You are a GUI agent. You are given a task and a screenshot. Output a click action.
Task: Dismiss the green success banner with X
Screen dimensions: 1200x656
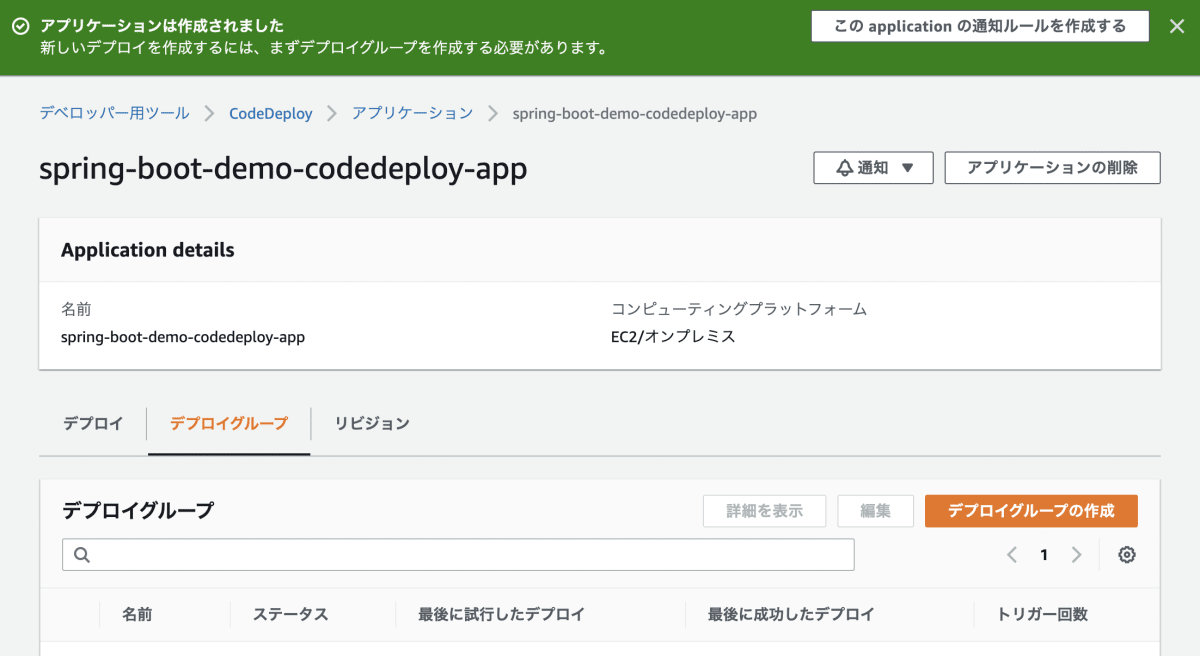(x=1177, y=27)
